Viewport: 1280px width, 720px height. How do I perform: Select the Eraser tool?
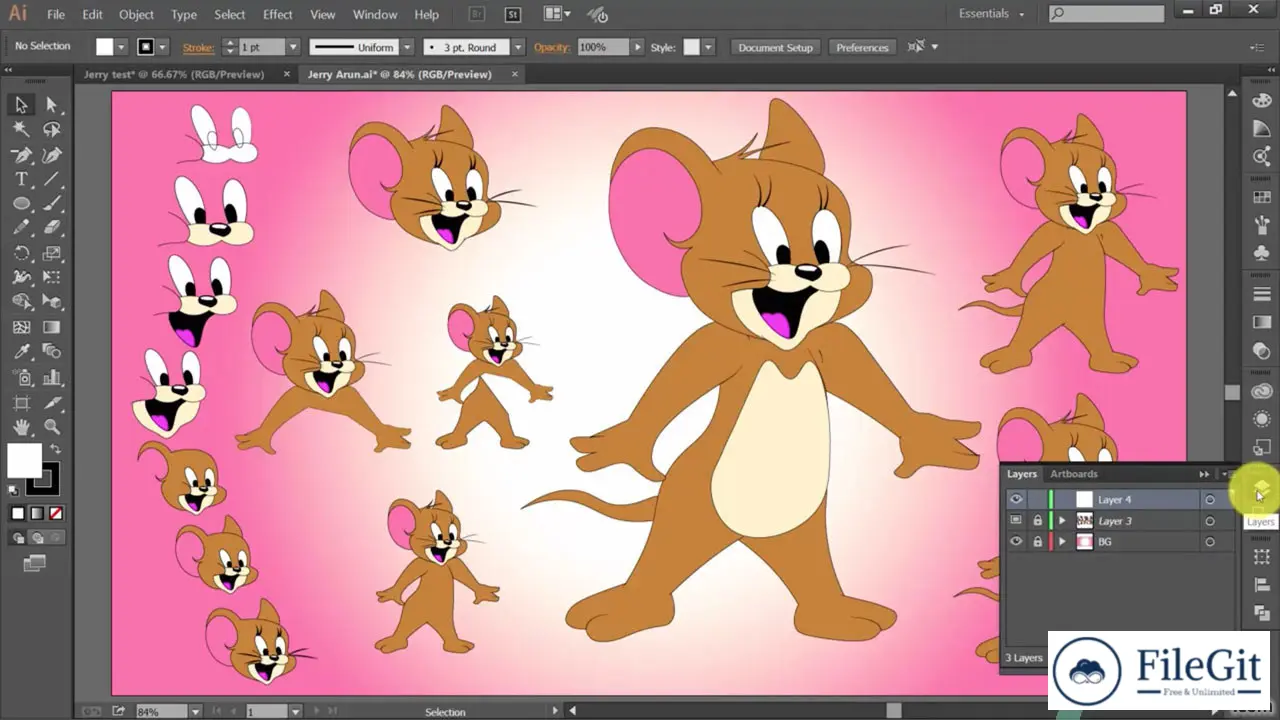pos(52,228)
